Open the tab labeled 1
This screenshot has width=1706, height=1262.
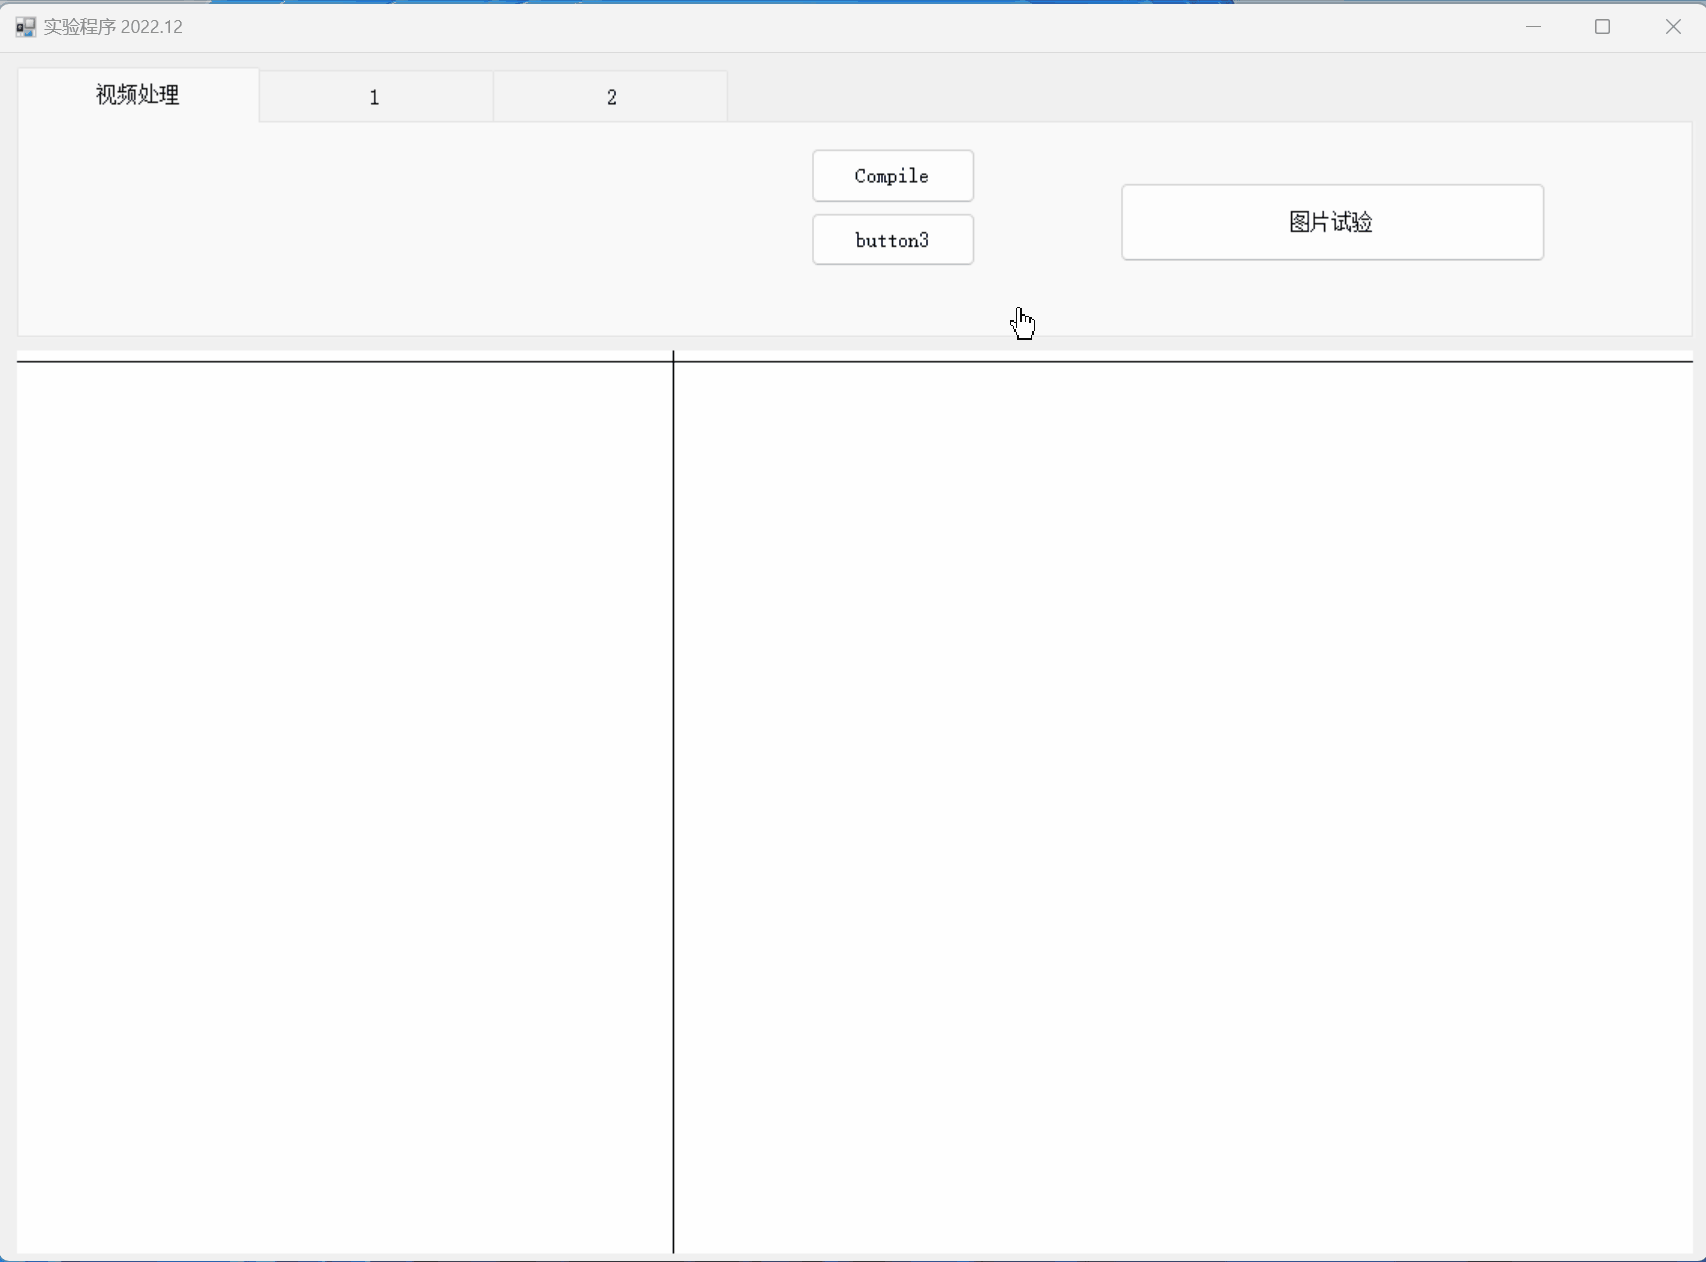coord(376,97)
